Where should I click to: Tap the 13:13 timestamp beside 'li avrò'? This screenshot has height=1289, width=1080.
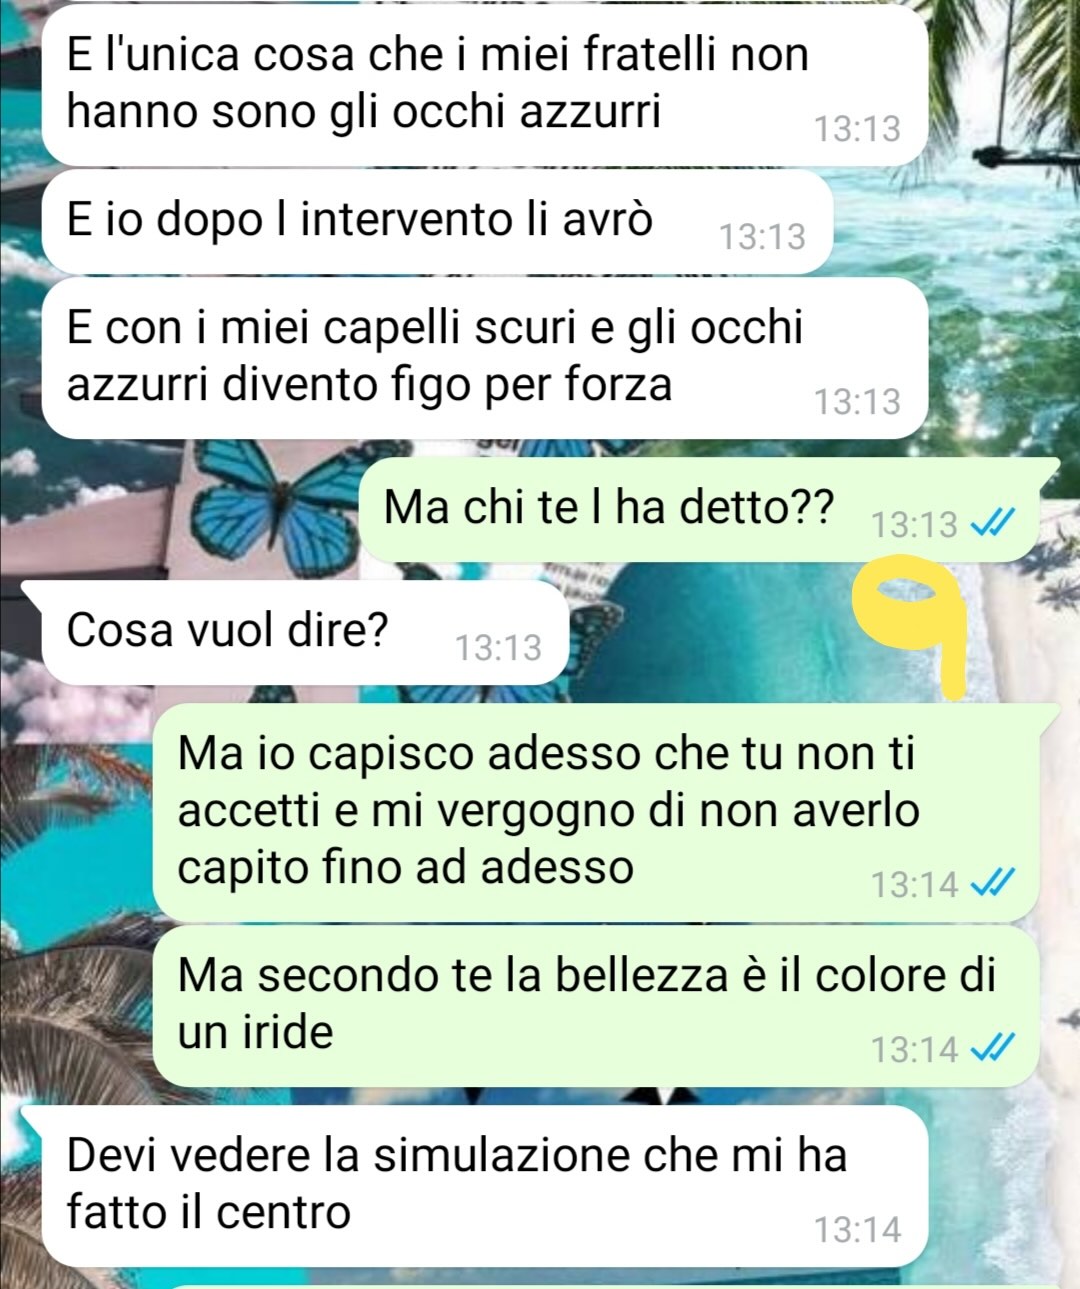[762, 237]
